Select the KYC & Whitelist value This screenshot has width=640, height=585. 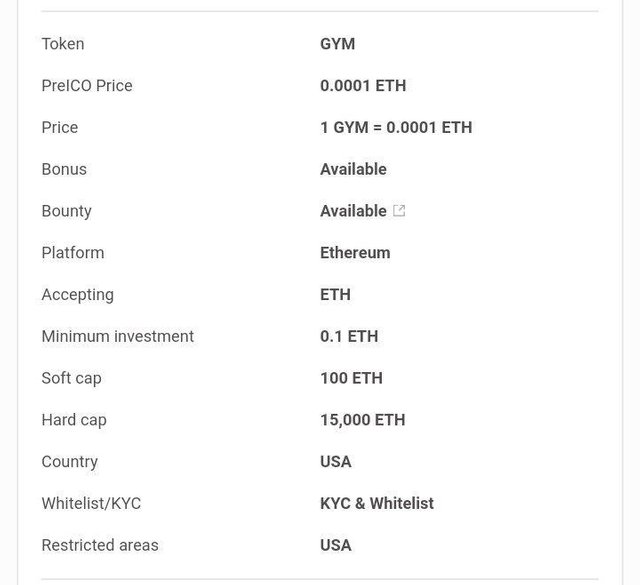pyautogui.click(x=377, y=503)
